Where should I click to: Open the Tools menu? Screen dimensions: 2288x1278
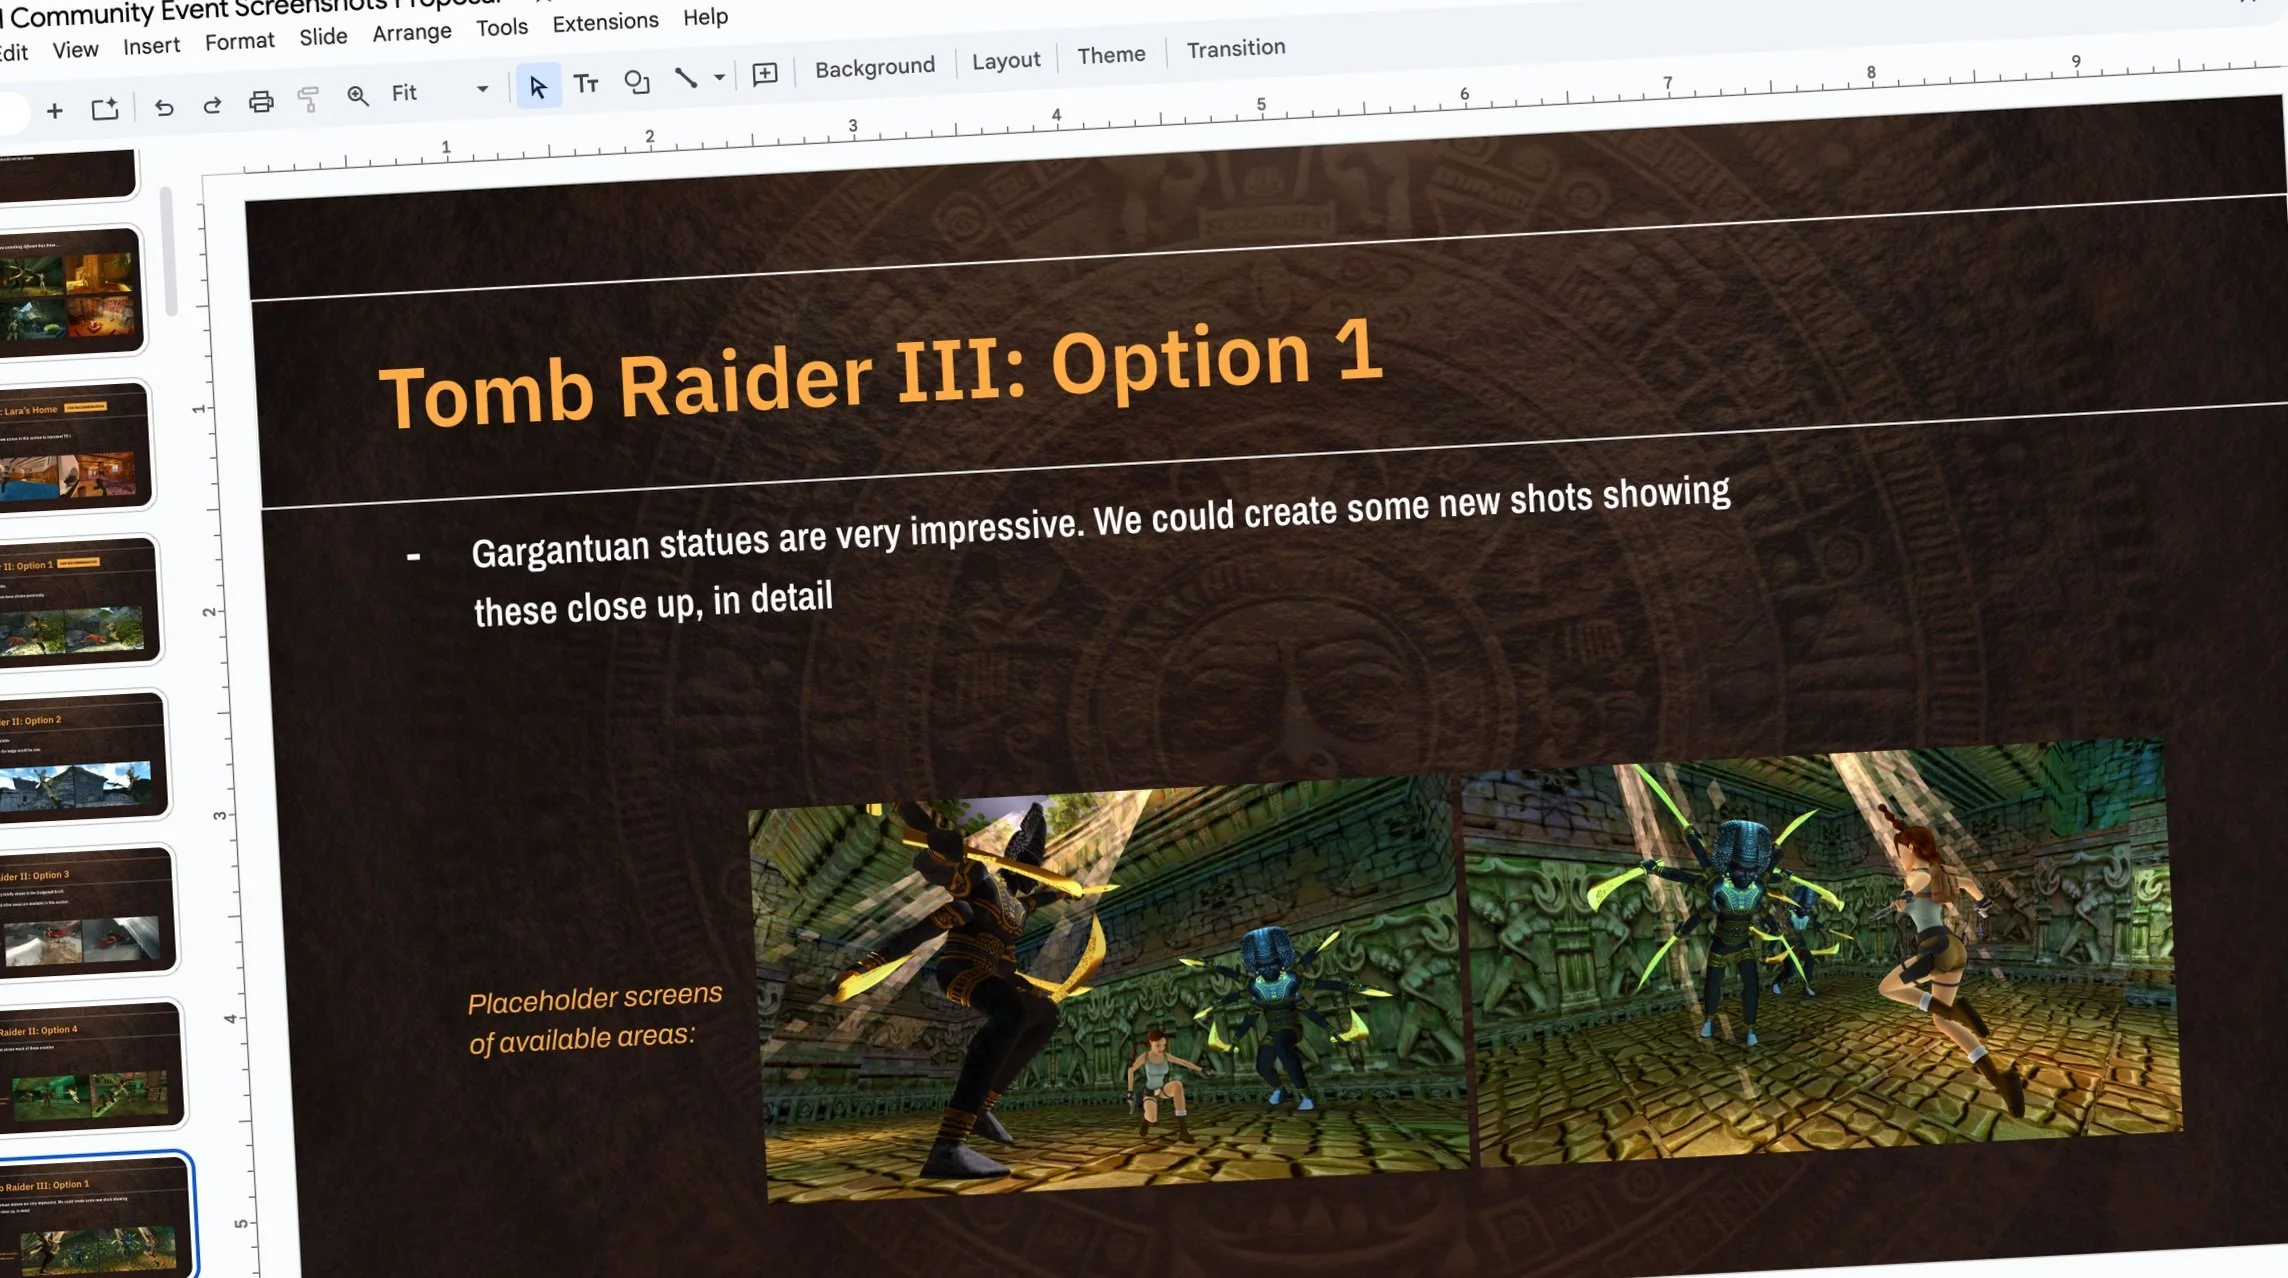pos(502,27)
